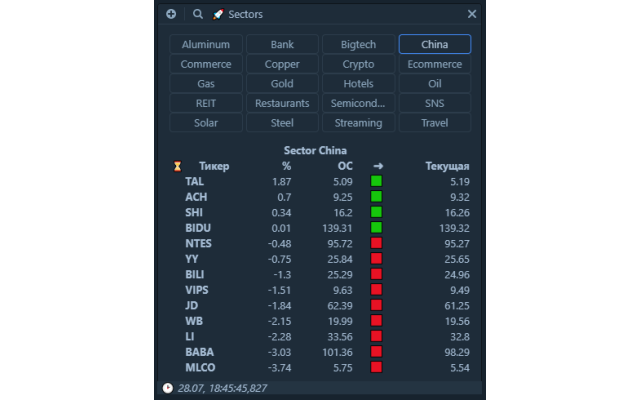Sort by the Тикер column header

point(214,166)
